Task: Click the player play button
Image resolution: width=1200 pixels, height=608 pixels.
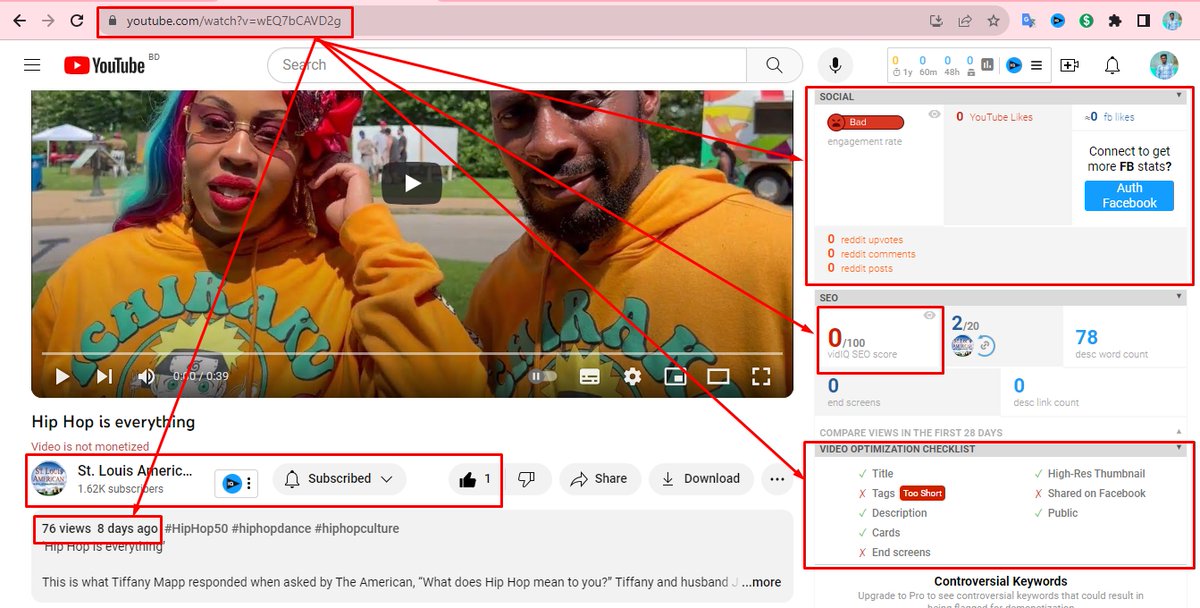Action: coord(62,376)
